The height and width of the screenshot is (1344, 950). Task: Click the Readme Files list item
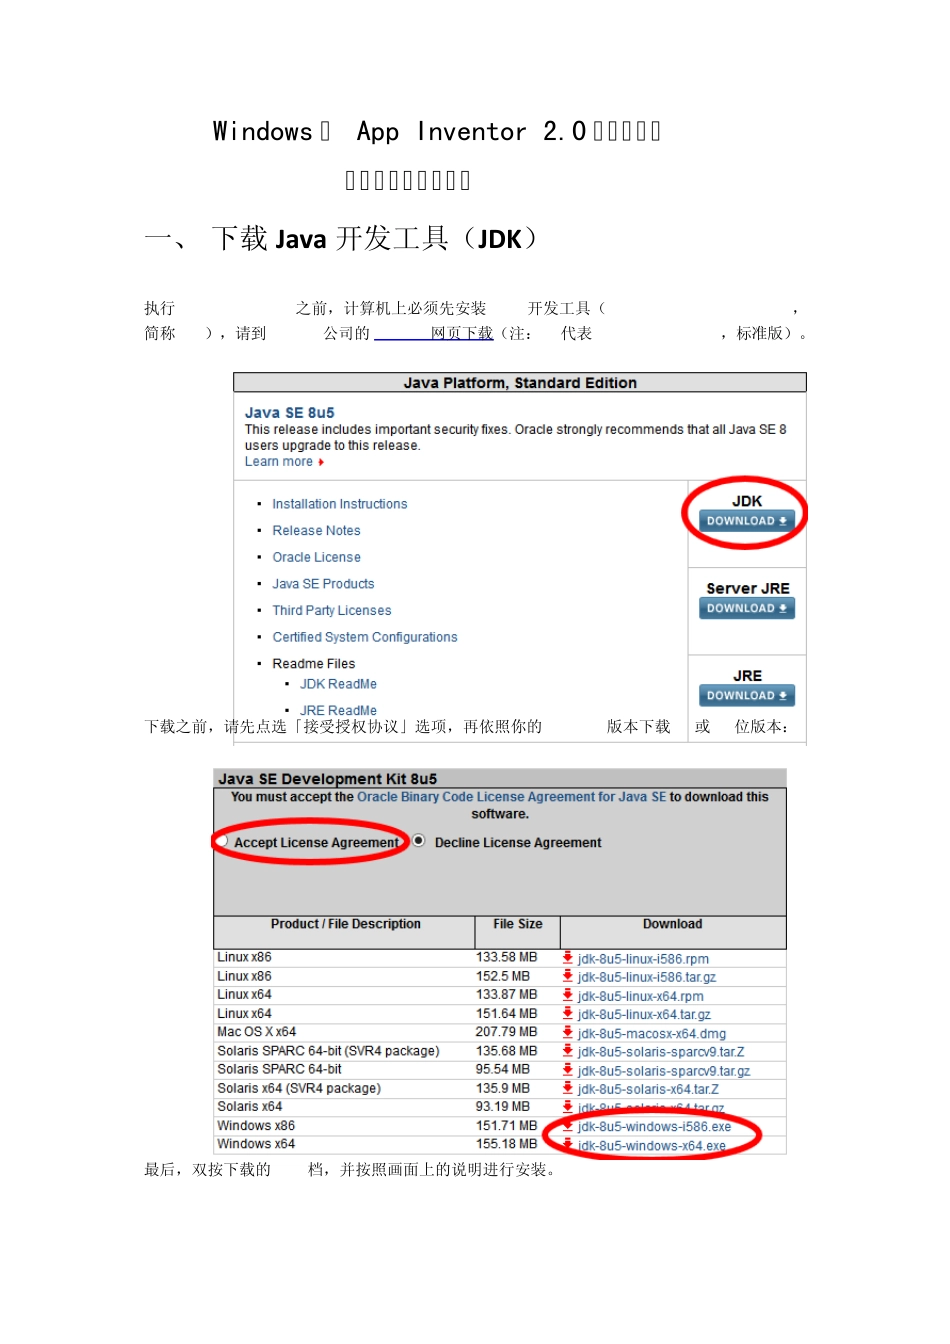pos(313,664)
